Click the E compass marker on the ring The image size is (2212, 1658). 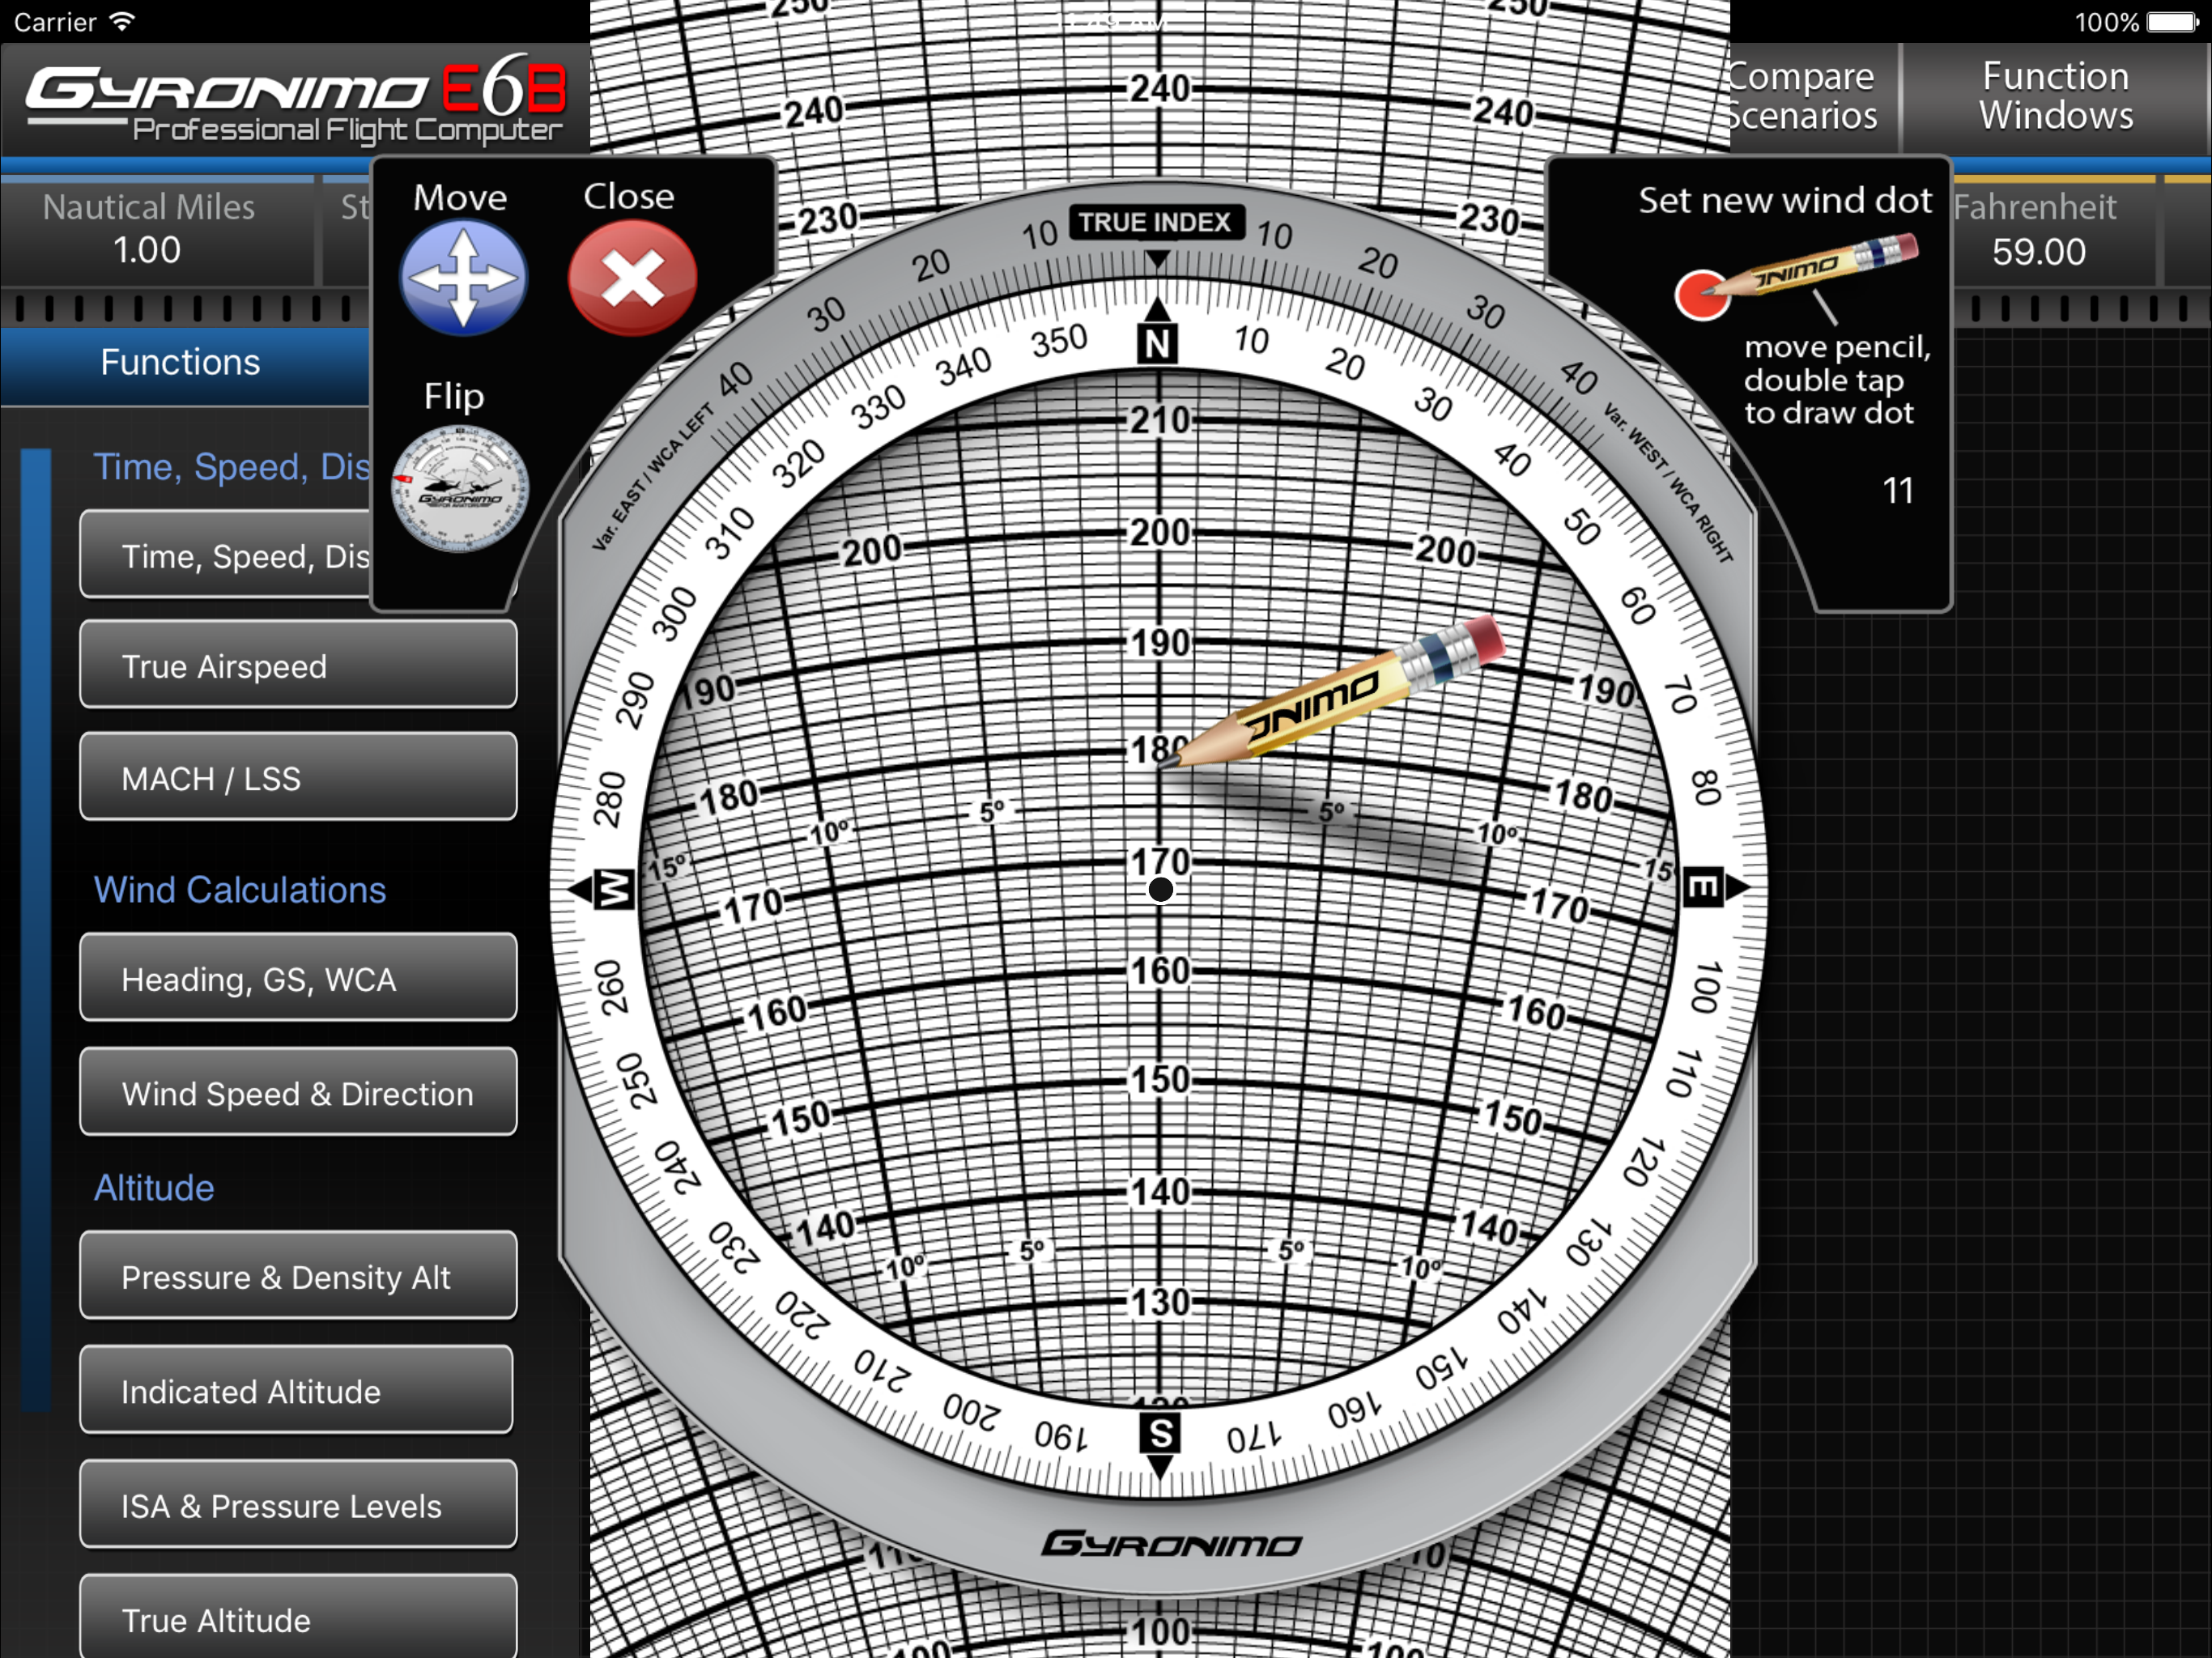coord(1702,887)
